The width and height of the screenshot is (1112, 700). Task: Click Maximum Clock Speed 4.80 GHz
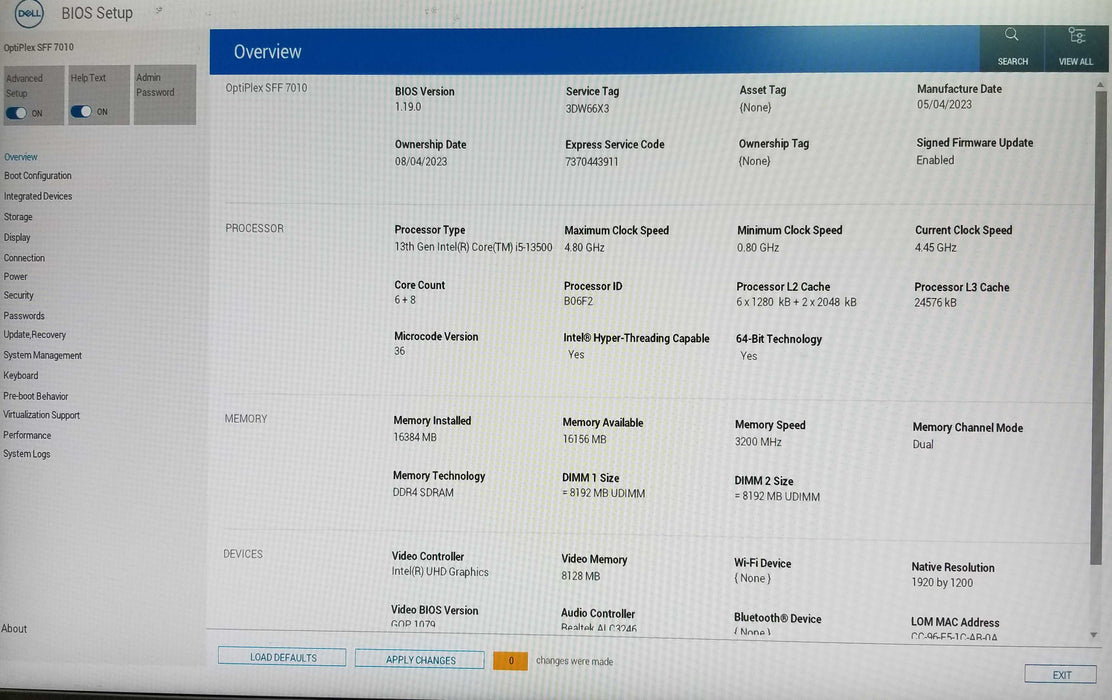[584, 248]
